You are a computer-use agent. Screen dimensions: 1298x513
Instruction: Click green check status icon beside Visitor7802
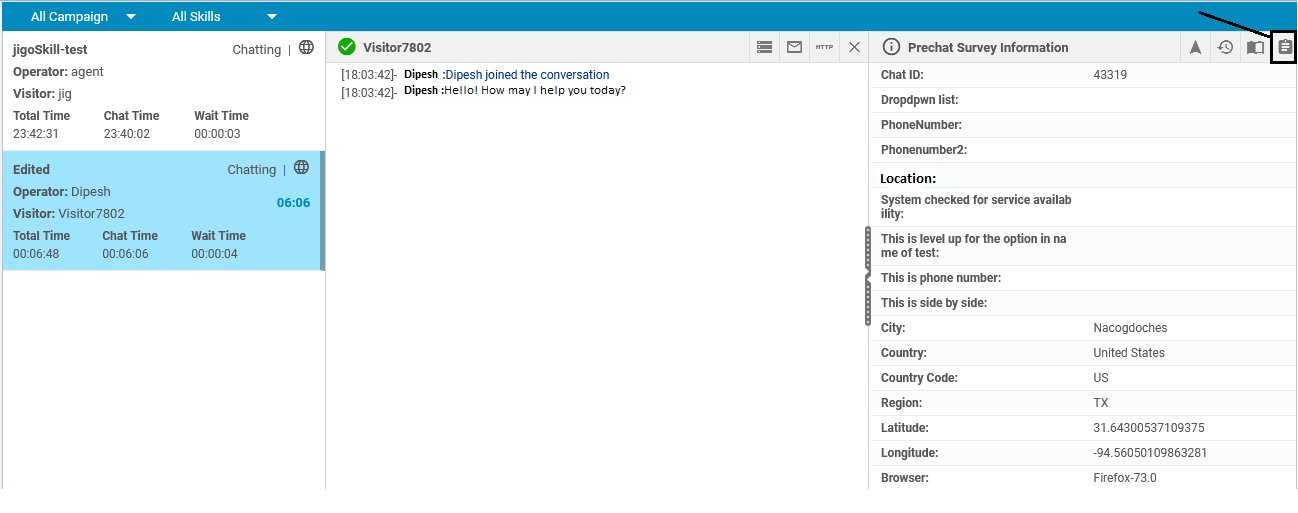click(347, 47)
